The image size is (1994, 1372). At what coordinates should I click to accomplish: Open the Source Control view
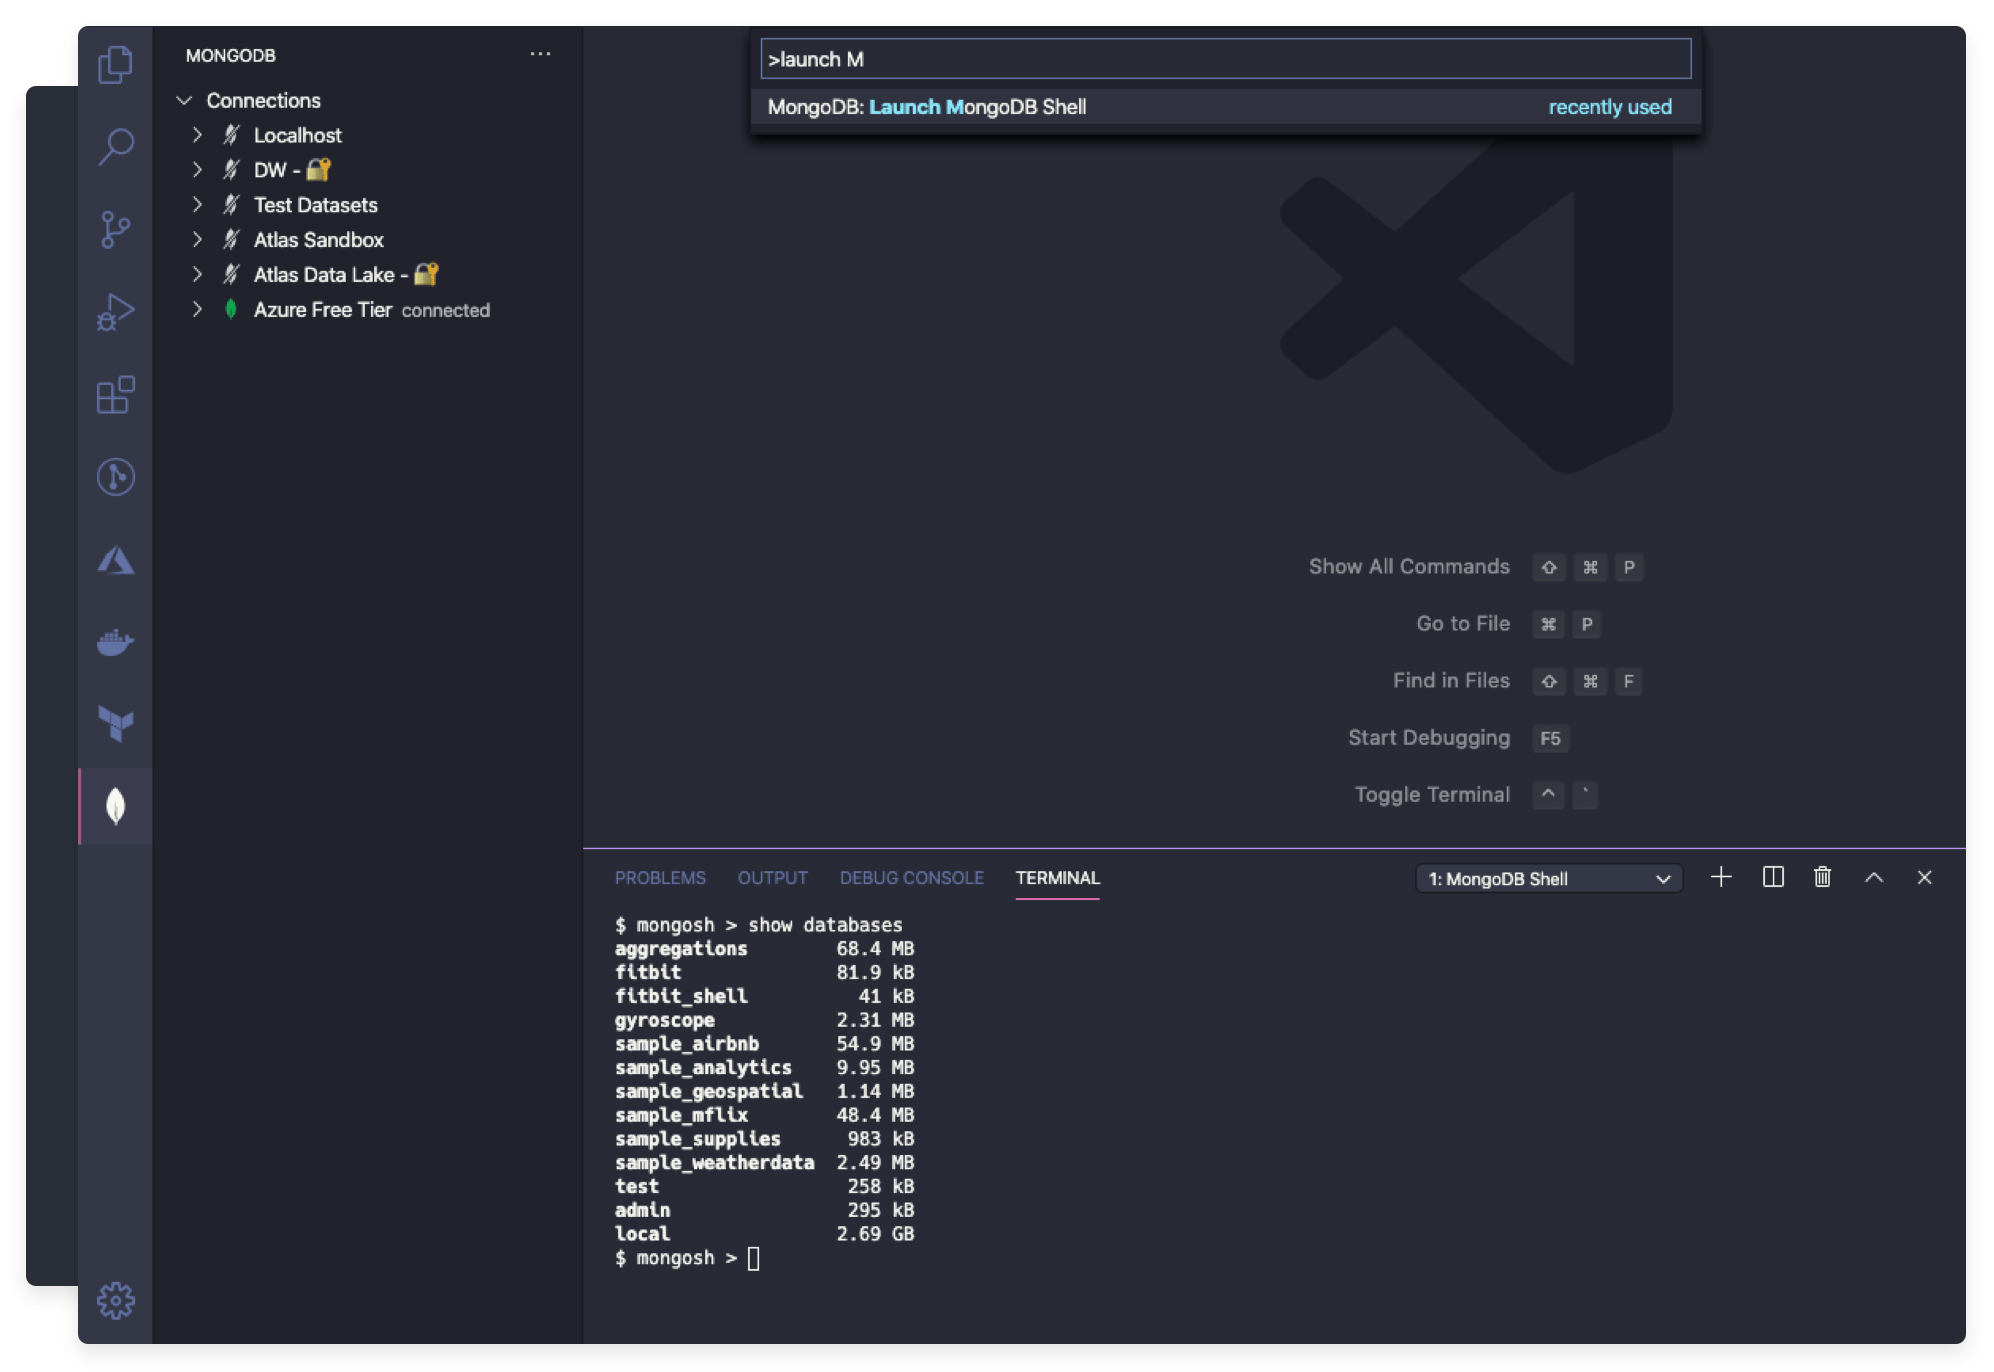pyautogui.click(x=116, y=230)
